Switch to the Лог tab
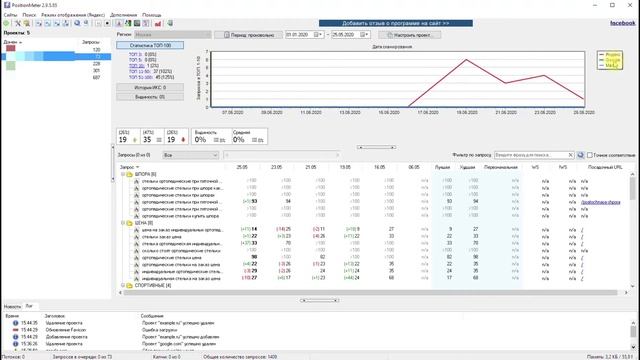The image size is (640, 360). tap(29, 306)
